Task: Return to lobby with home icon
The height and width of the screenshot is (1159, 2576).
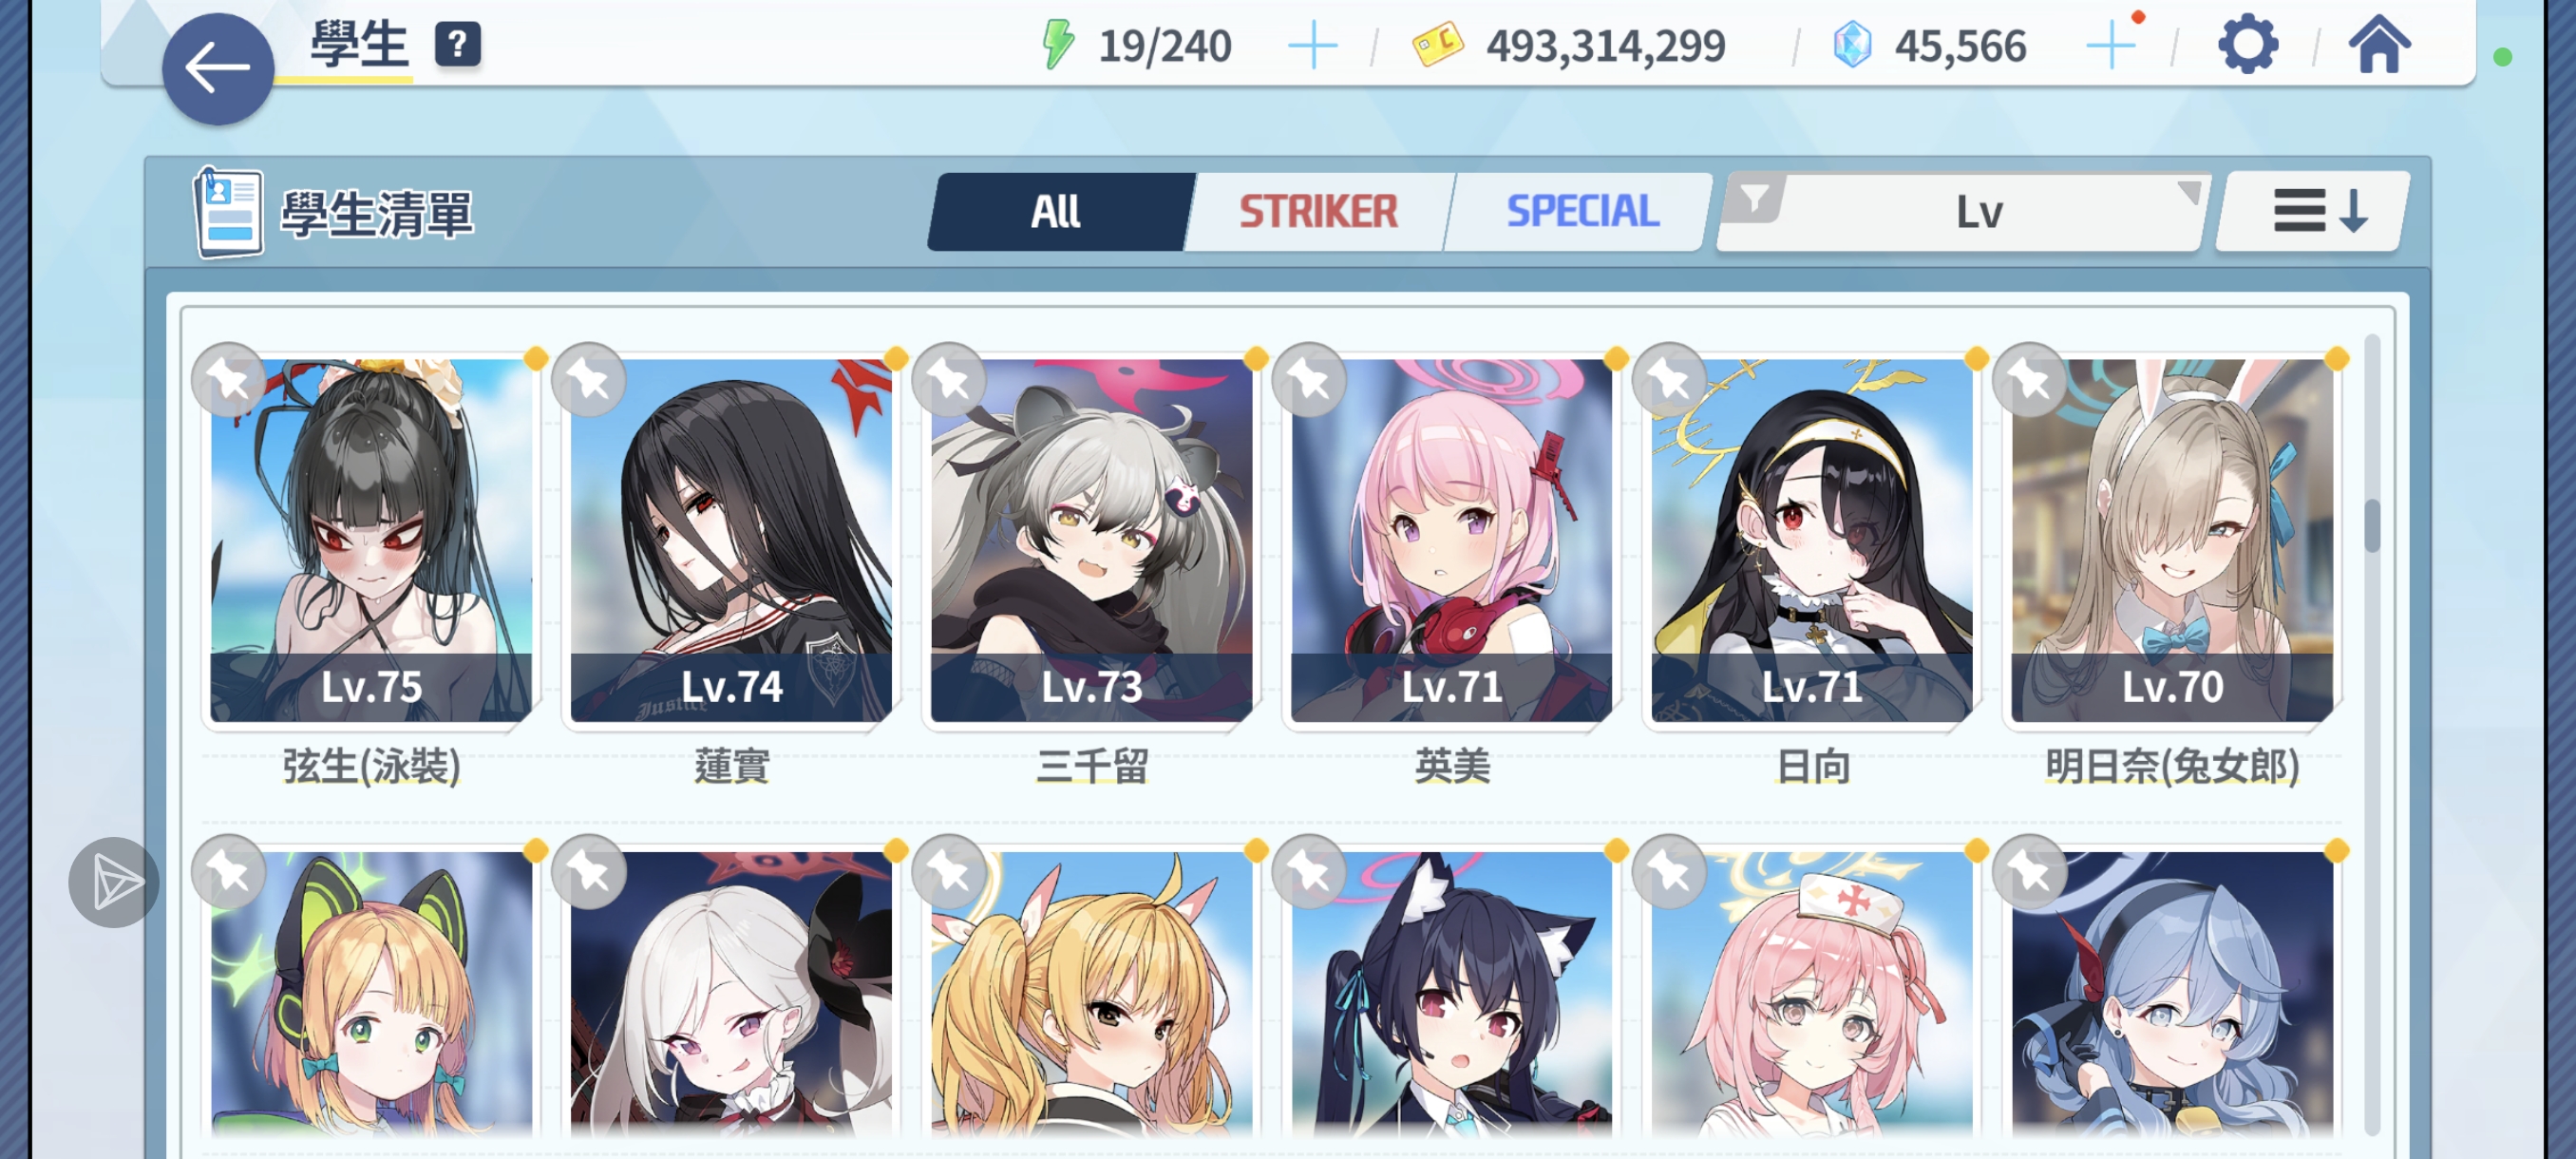Action: click(2378, 45)
